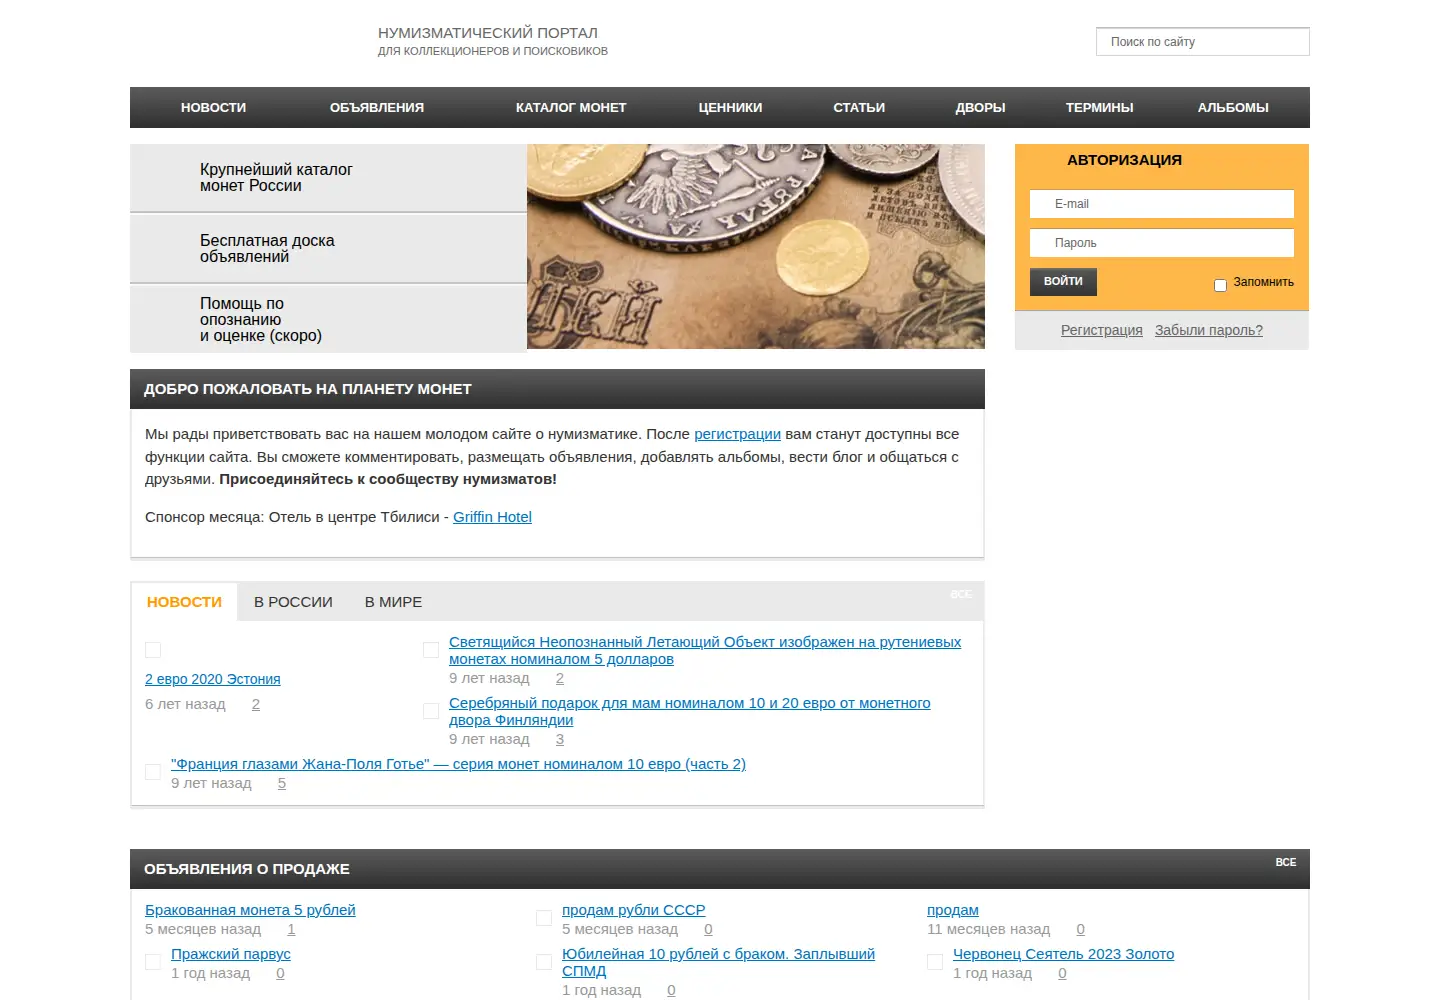Open the Юбилейная 10 рублей с браком ad
This screenshot has height=1000, width=1440.
click(718, 962)
